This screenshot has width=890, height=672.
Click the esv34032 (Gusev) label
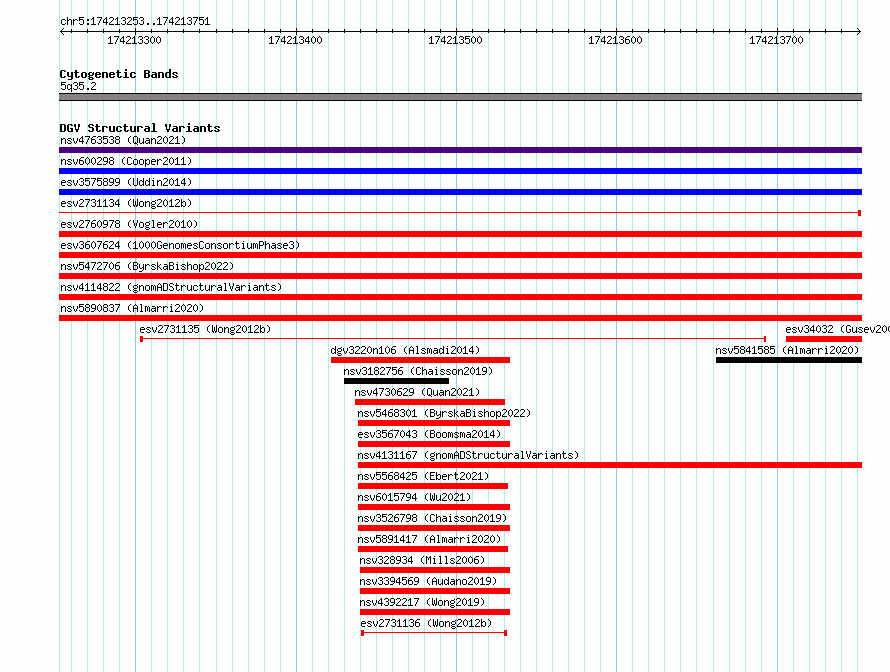[837, 329]
